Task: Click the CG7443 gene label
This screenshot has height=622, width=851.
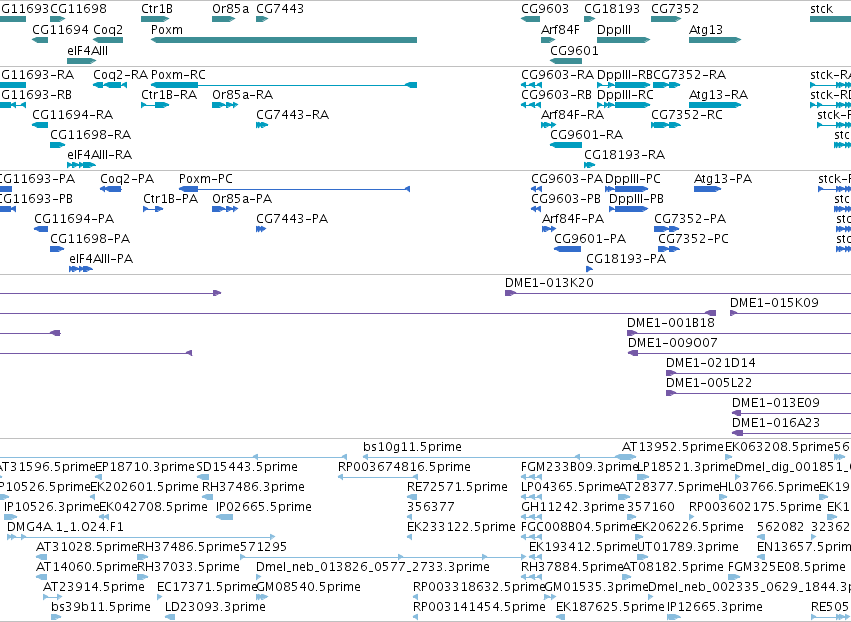Action: (x=280, y=9)
